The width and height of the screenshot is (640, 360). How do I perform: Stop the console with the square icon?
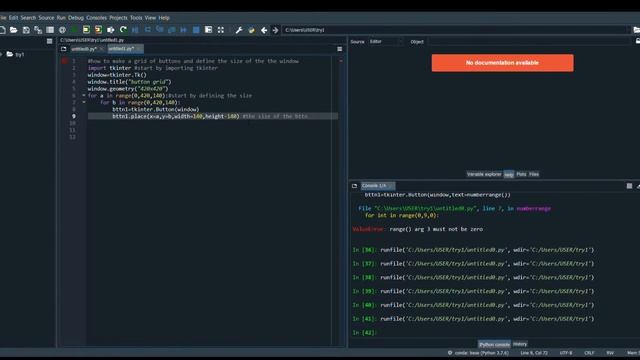click(x=629, y=186)
